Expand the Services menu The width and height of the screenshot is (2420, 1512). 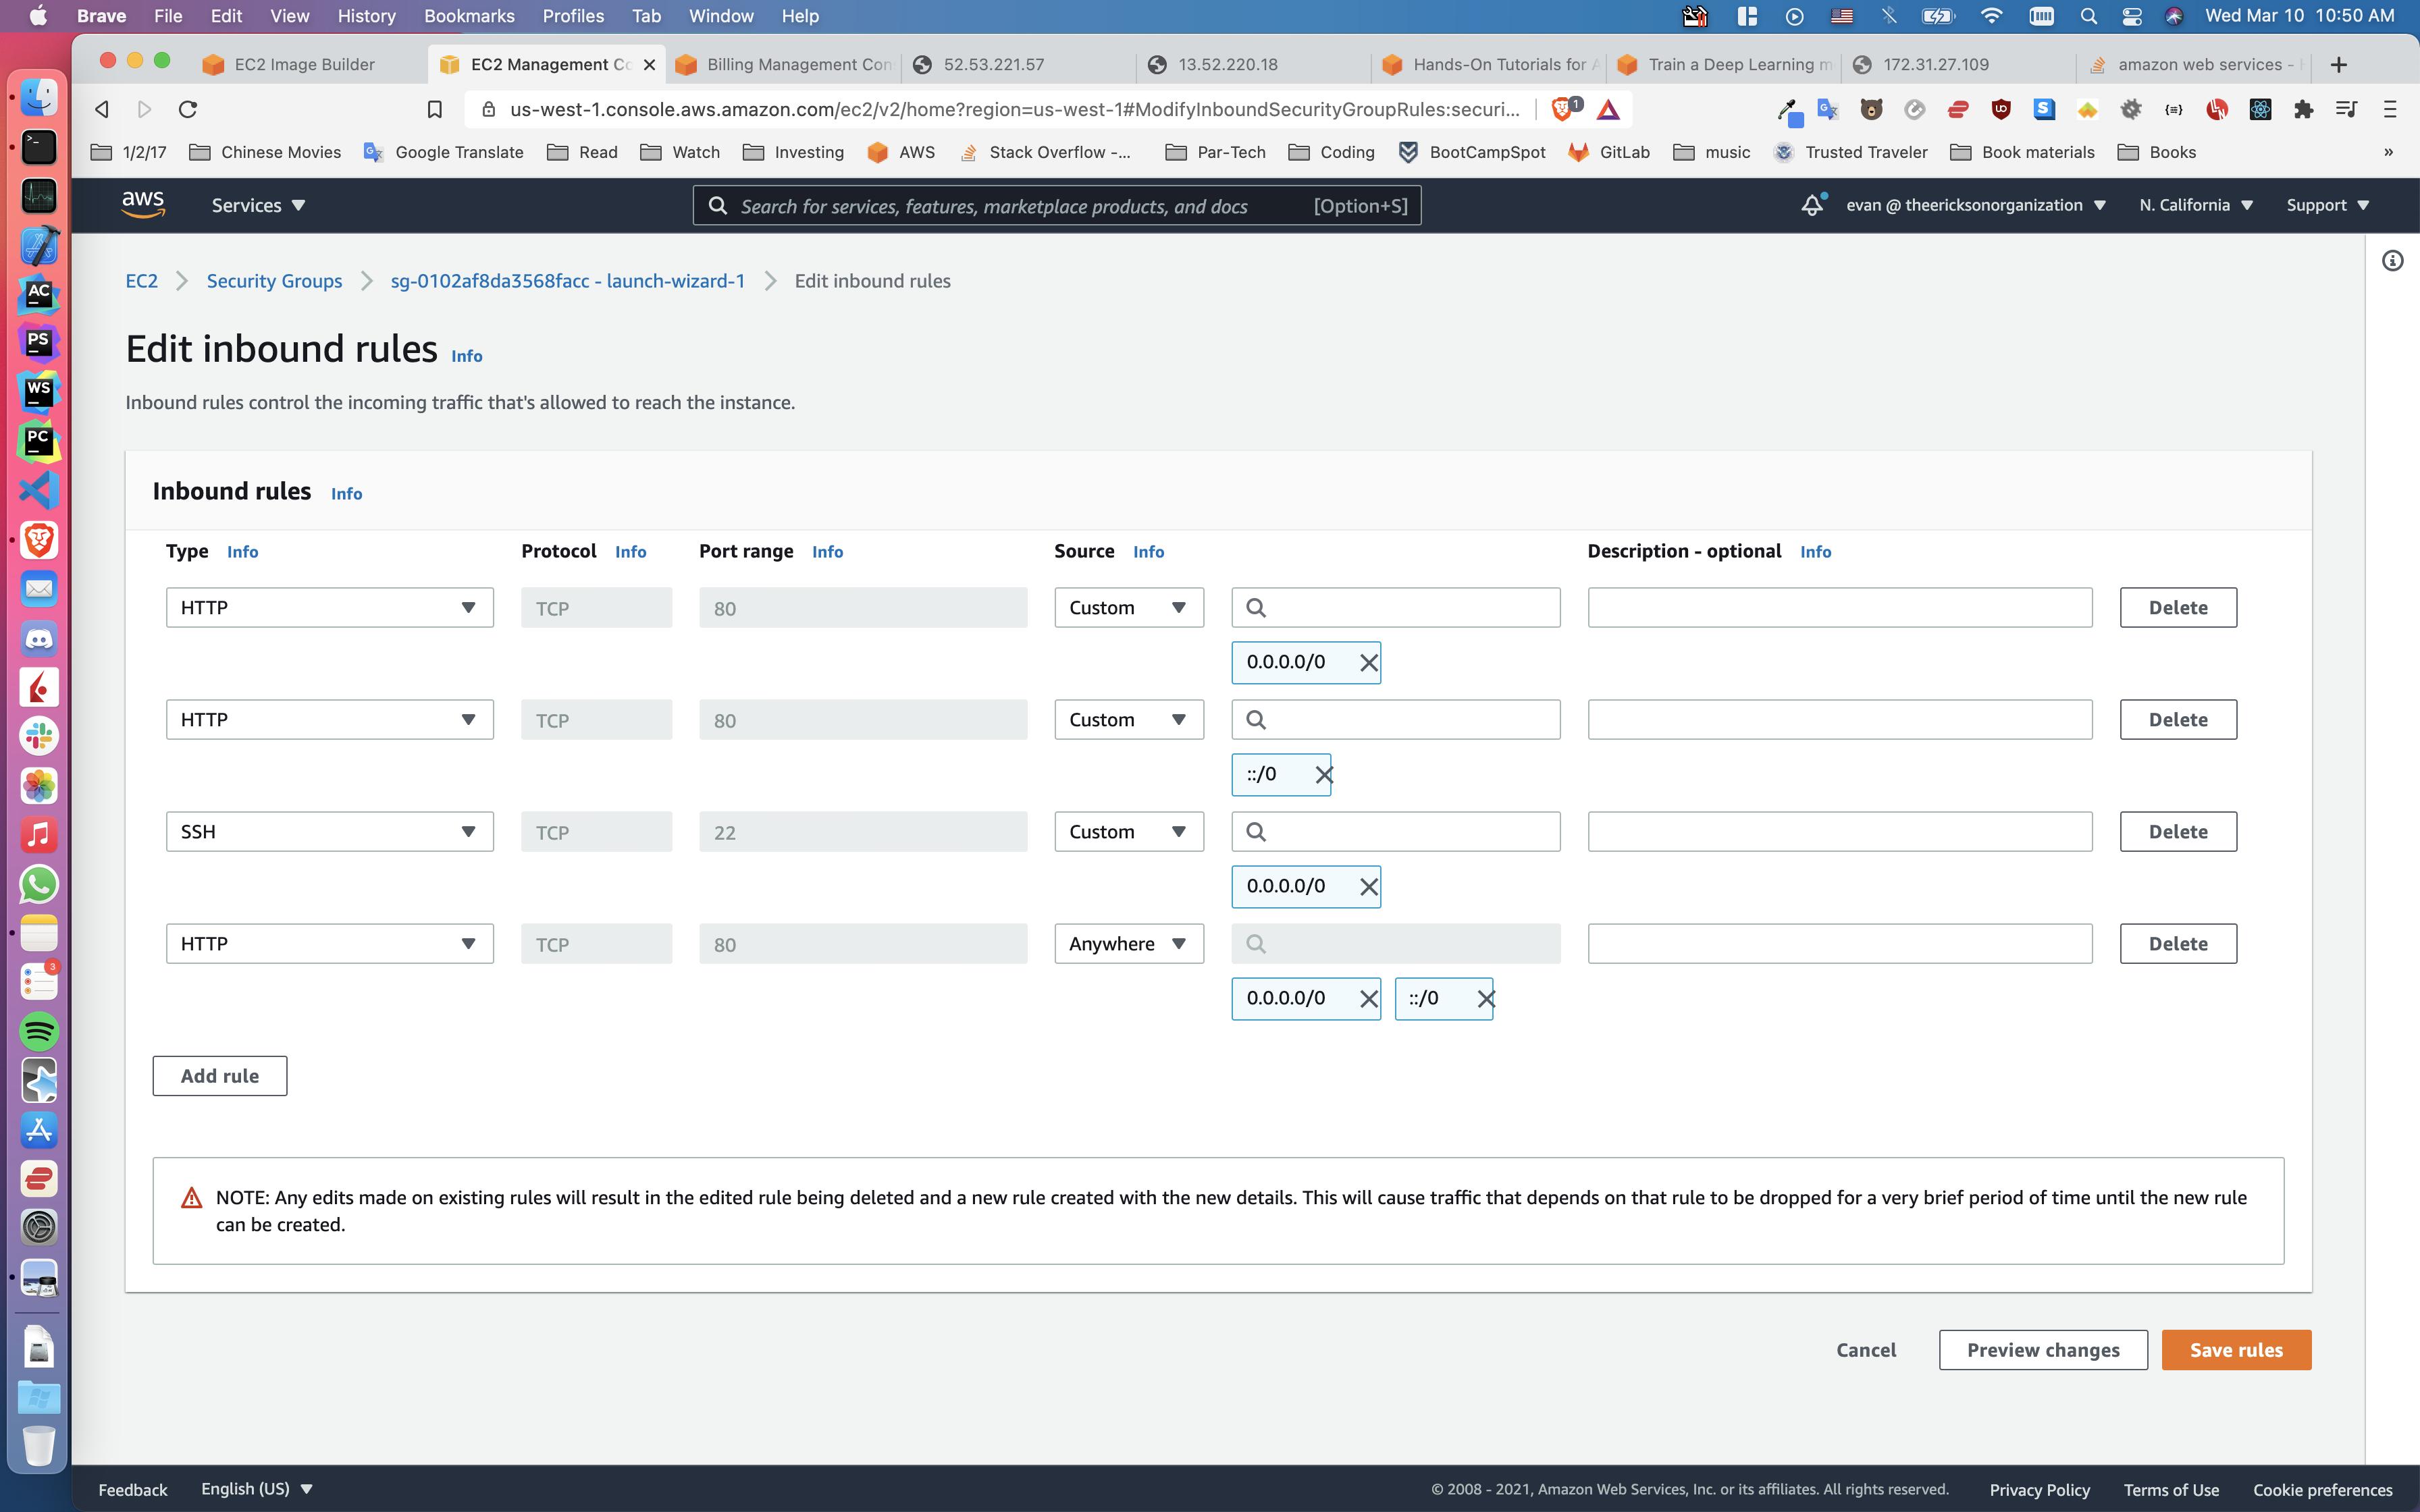pyautogui.click(x=257, y=205)
